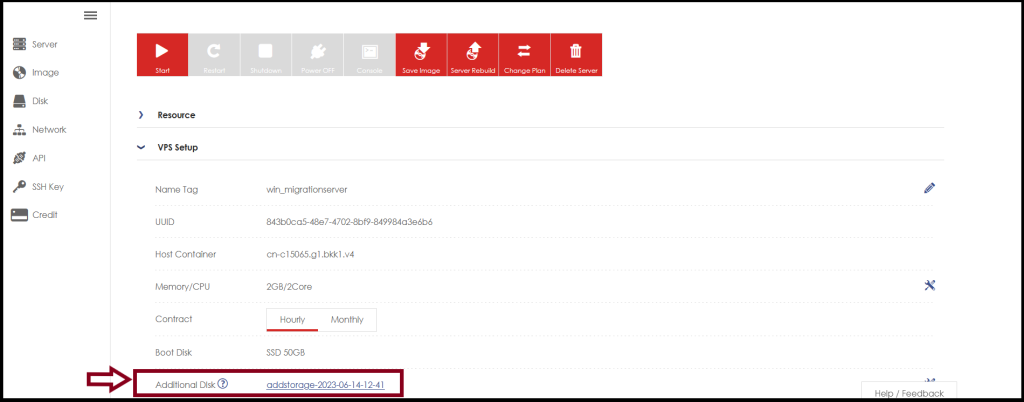This screenshot has height=402, width=1024.
Task: Start the server with Start button
Action: (162, 55)
